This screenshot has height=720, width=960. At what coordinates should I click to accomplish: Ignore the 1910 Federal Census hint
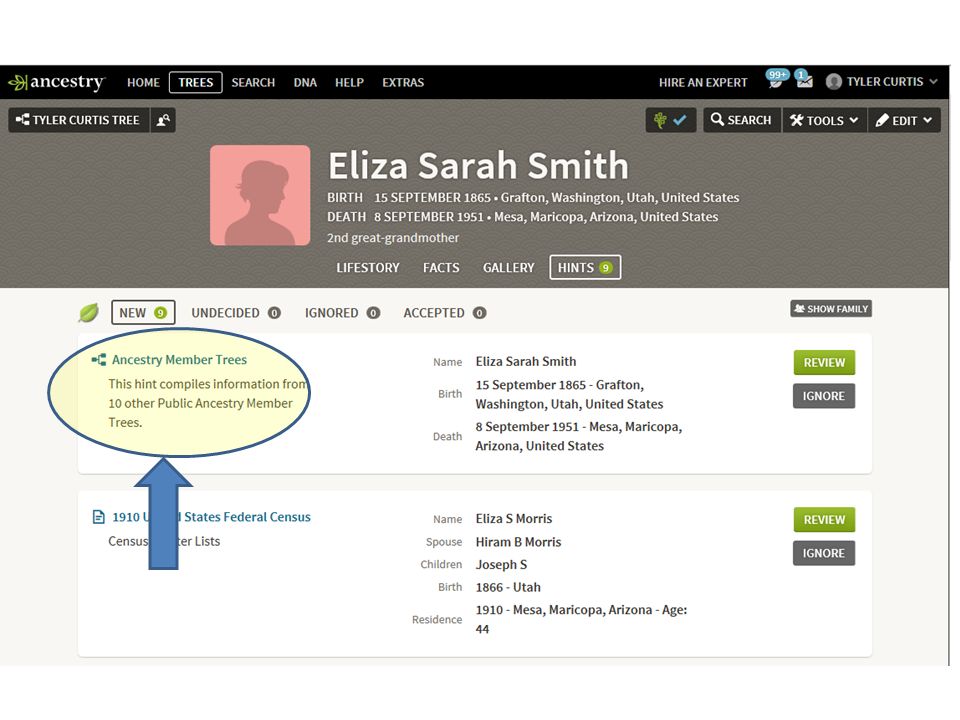pos(824,553)
